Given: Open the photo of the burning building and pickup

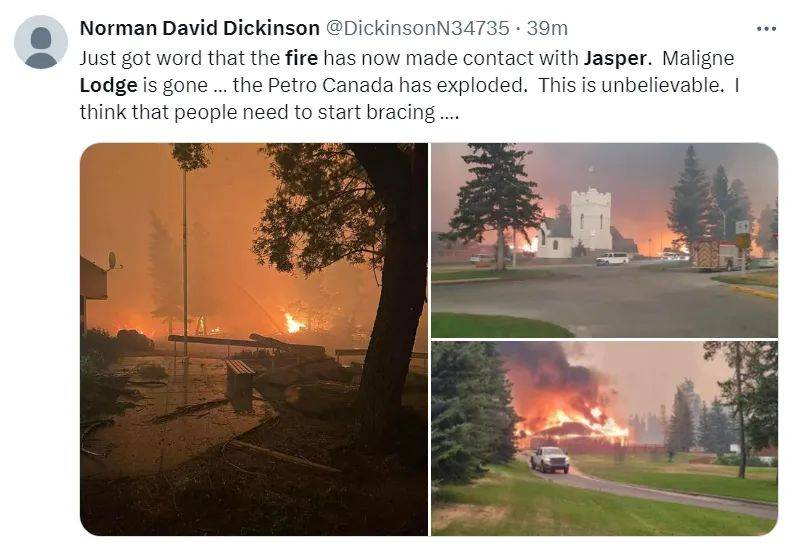Looking at the screenshot, I should click(x=604, y=439).
